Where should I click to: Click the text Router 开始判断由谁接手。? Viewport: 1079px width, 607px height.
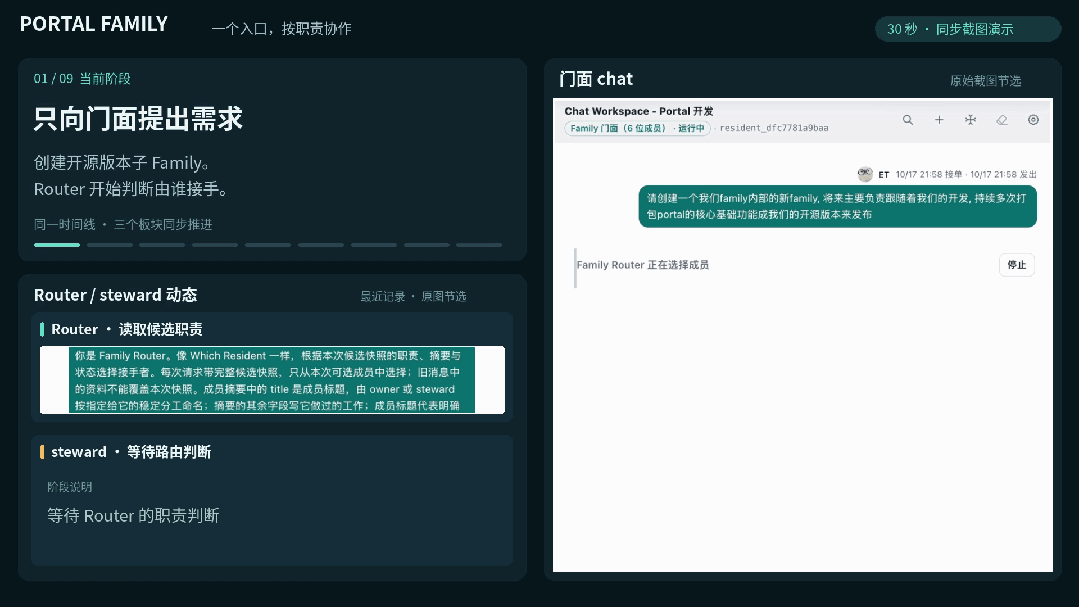[x=131, y=189]
